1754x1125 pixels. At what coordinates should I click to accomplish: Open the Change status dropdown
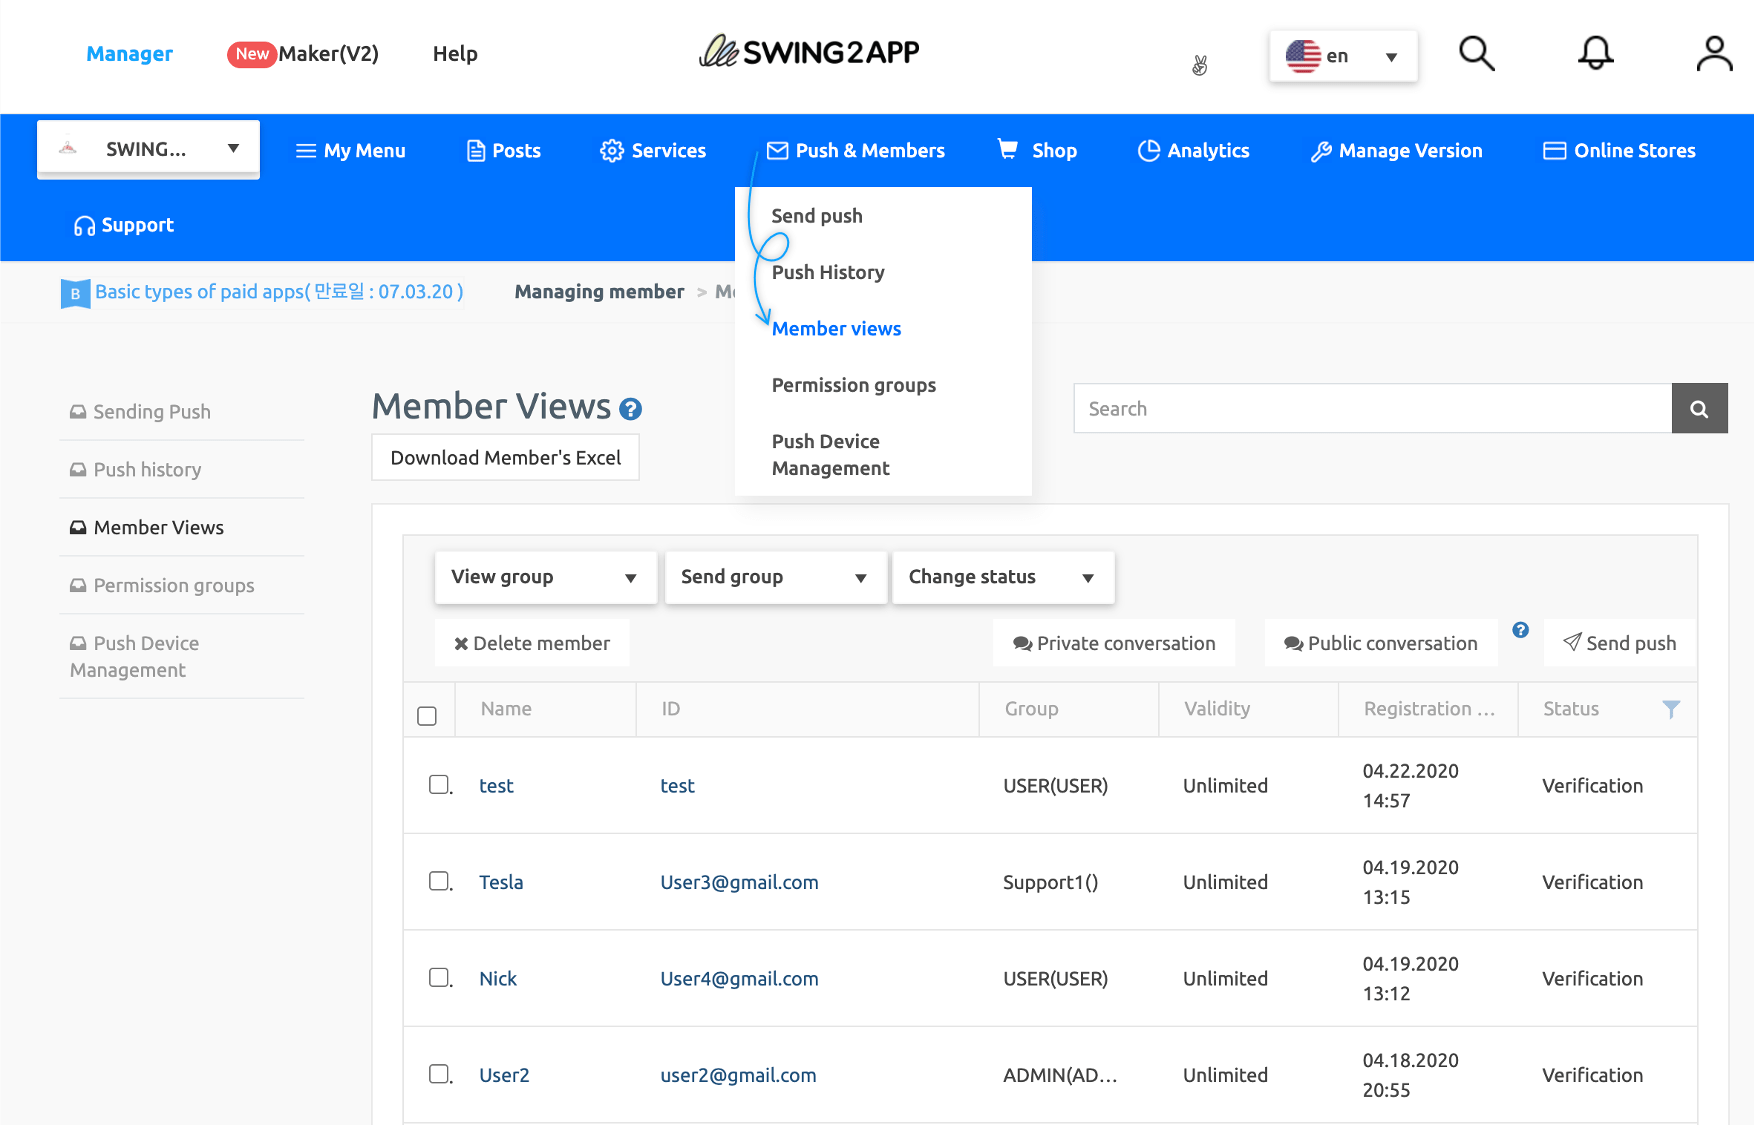click(x=1002, y=577)
